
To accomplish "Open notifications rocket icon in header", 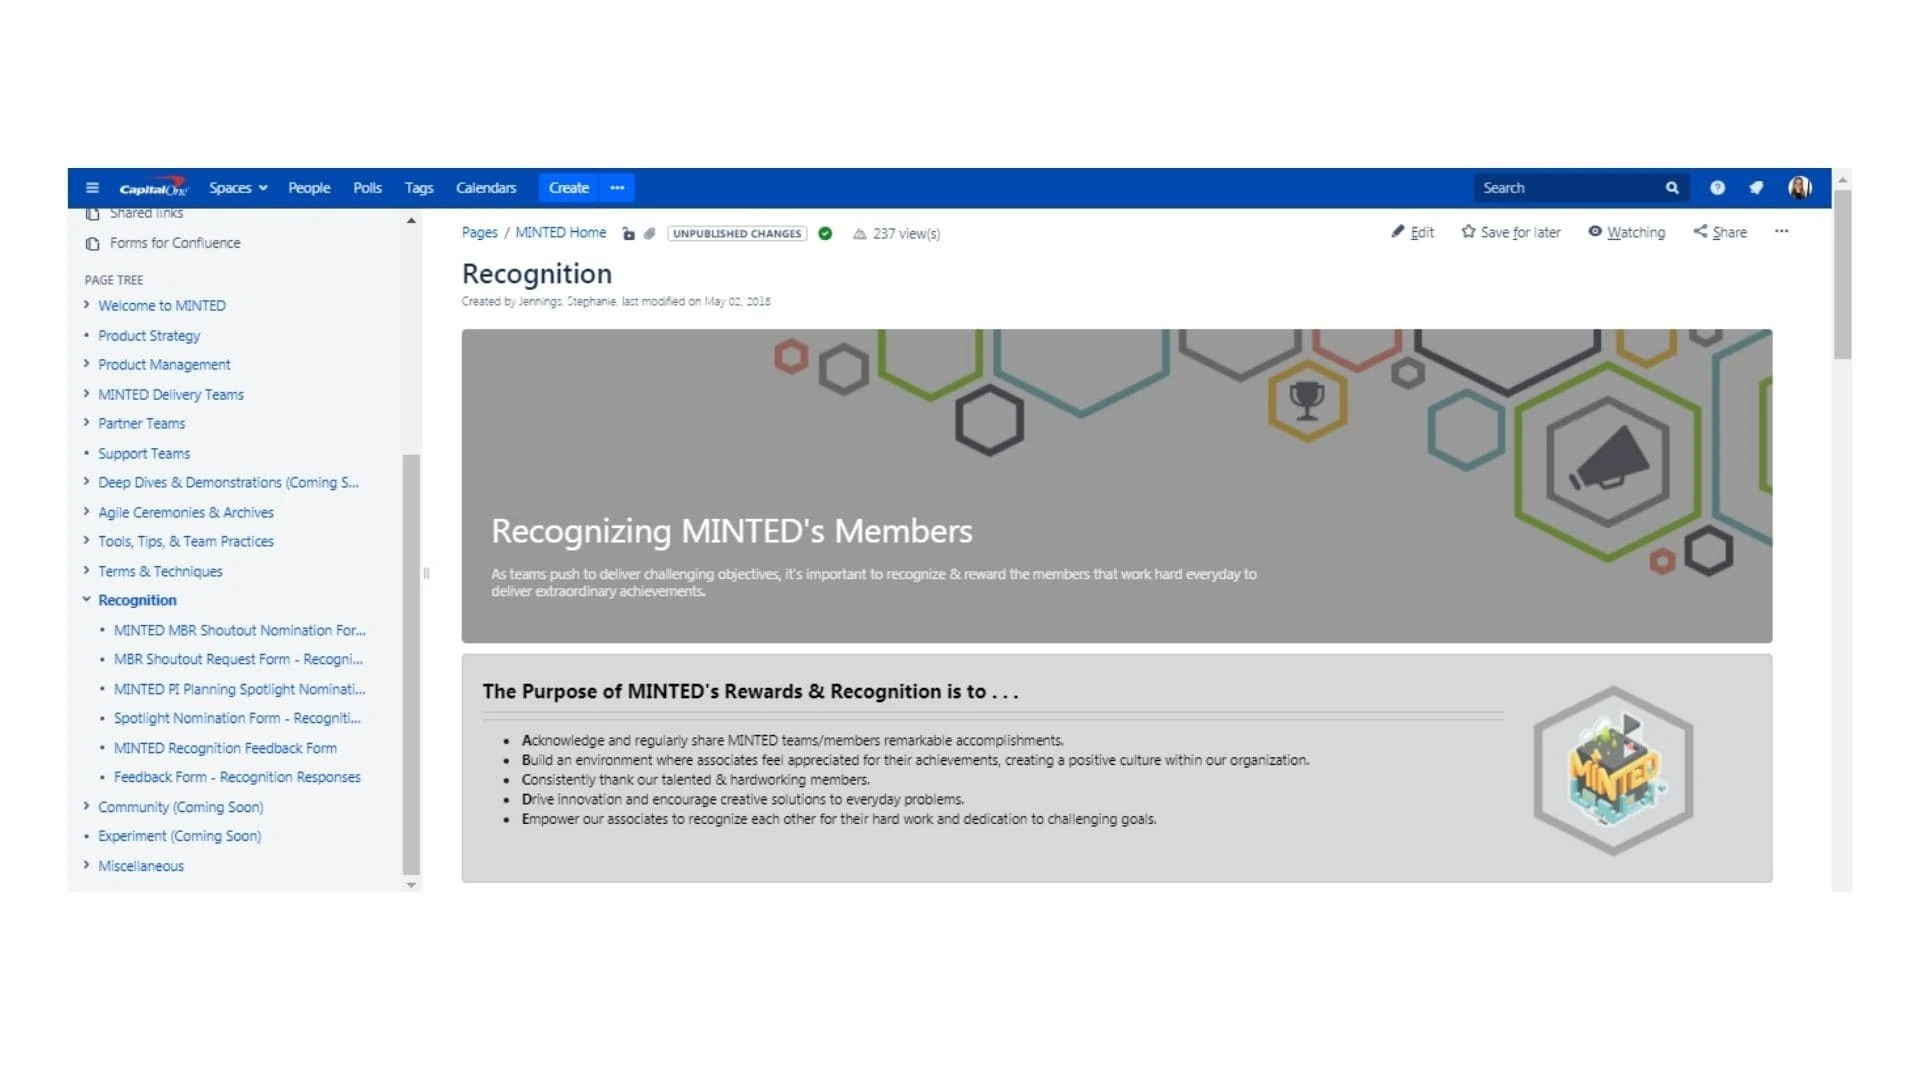I will point(1756,188).
